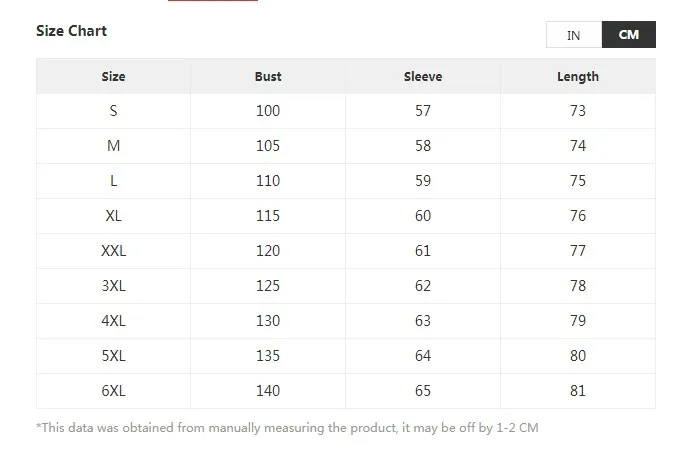695x456 pixels.
Task: Select the CM unit toggle
Action: pyautogui.click(x=628, y=35)
